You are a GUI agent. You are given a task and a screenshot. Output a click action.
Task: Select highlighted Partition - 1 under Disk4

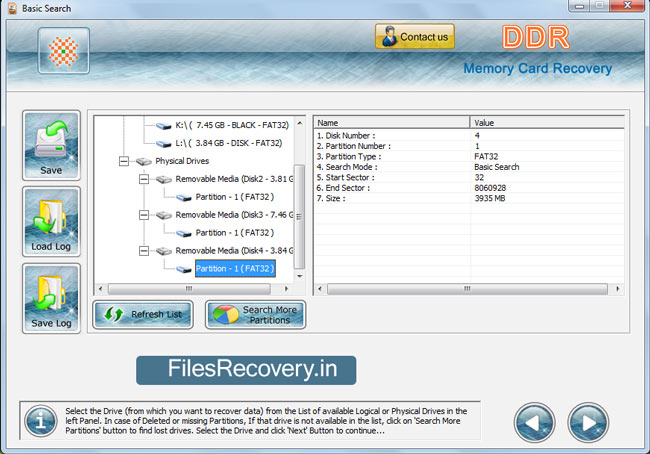click(x=235, y=269)
